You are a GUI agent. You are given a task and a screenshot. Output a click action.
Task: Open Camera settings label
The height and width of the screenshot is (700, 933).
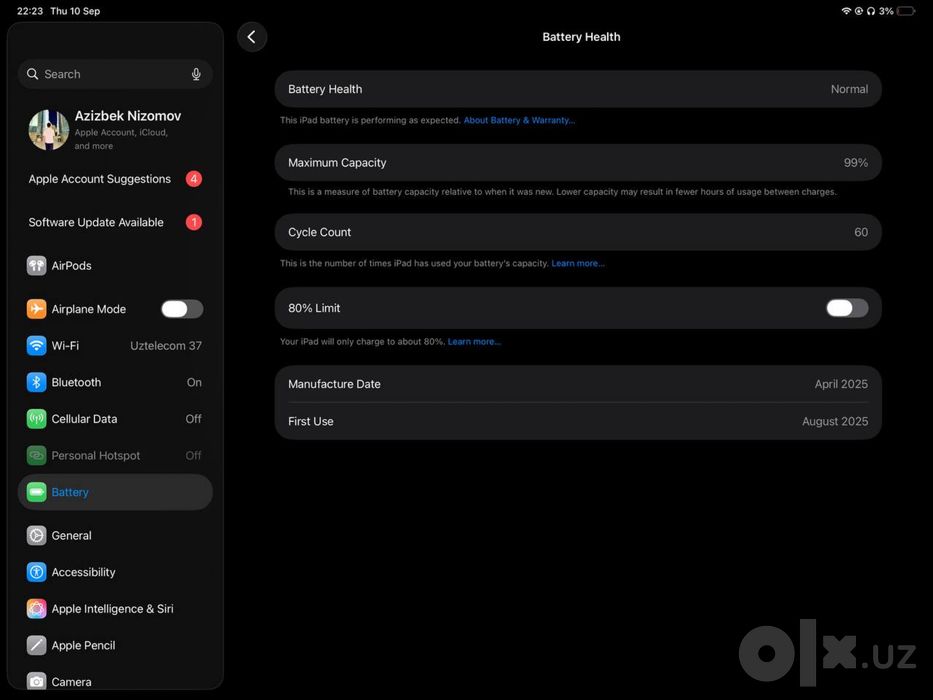pyautogui.click(x=71, y=682)
